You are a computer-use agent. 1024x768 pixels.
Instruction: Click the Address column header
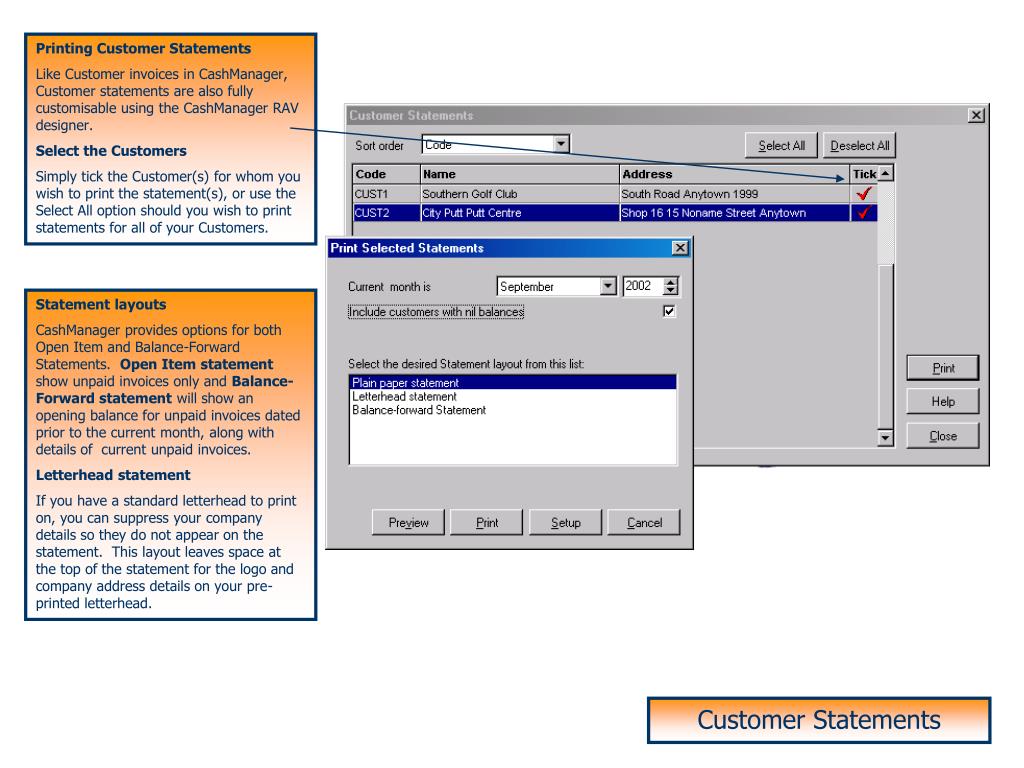[735, 174]
